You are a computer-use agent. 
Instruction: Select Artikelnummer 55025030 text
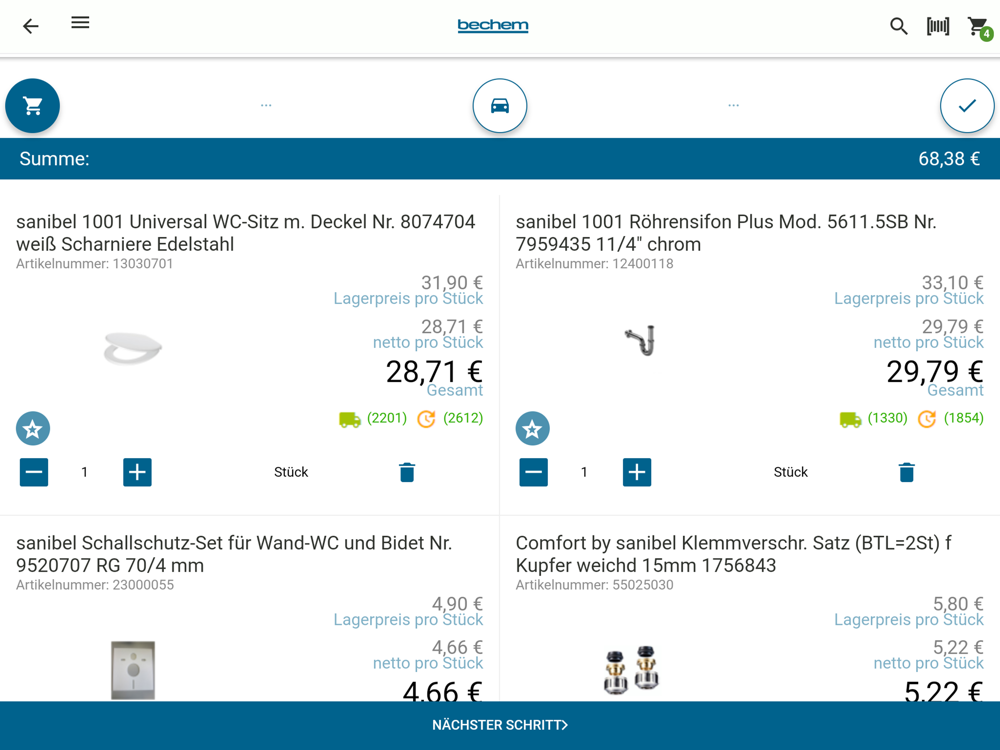click(594, 585)
